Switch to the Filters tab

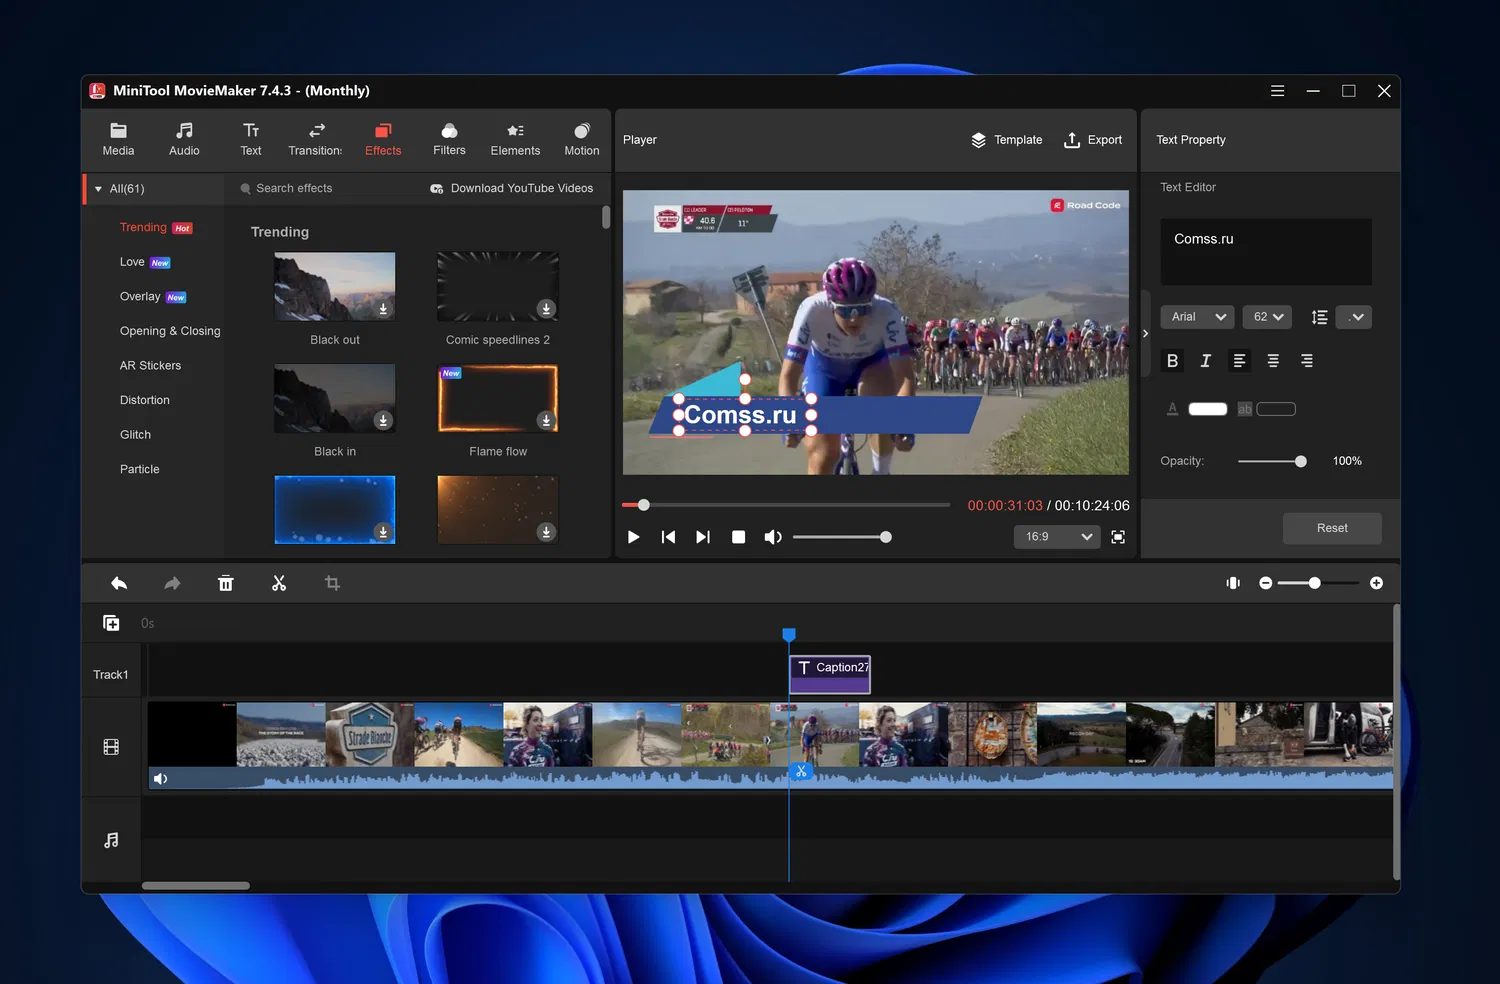point(449,139)
